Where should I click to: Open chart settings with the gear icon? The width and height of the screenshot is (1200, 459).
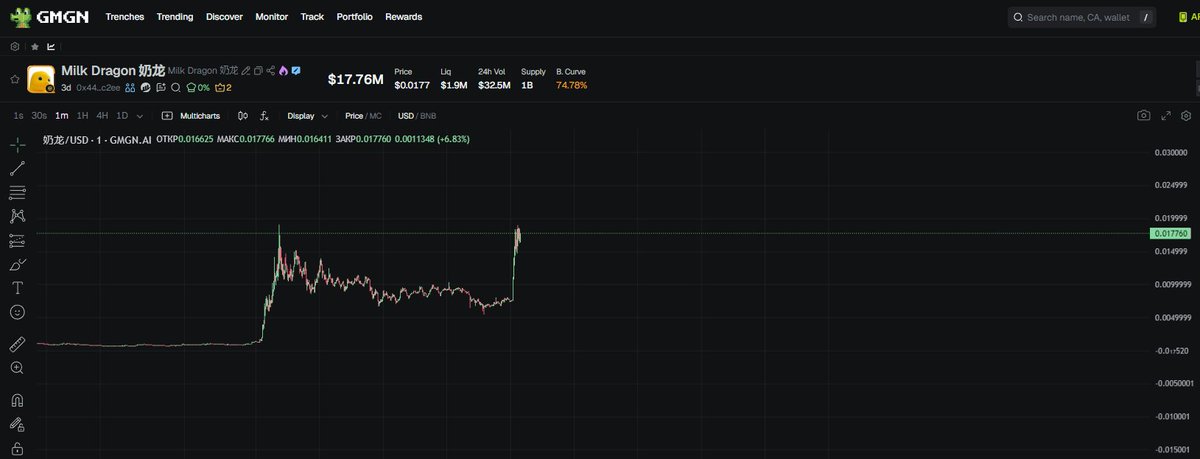click(x=1187, y=116)
